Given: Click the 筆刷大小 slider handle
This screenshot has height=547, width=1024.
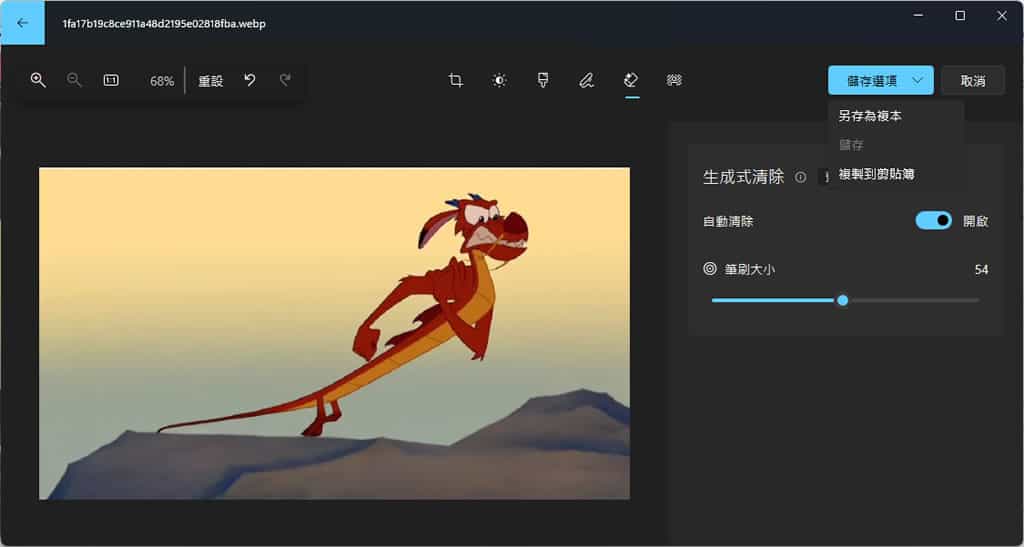Looking at the screenshot, I should [x=842, y=300].
